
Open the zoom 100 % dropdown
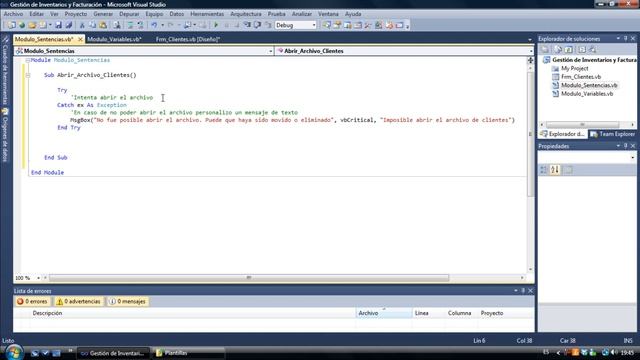point(38,278)
